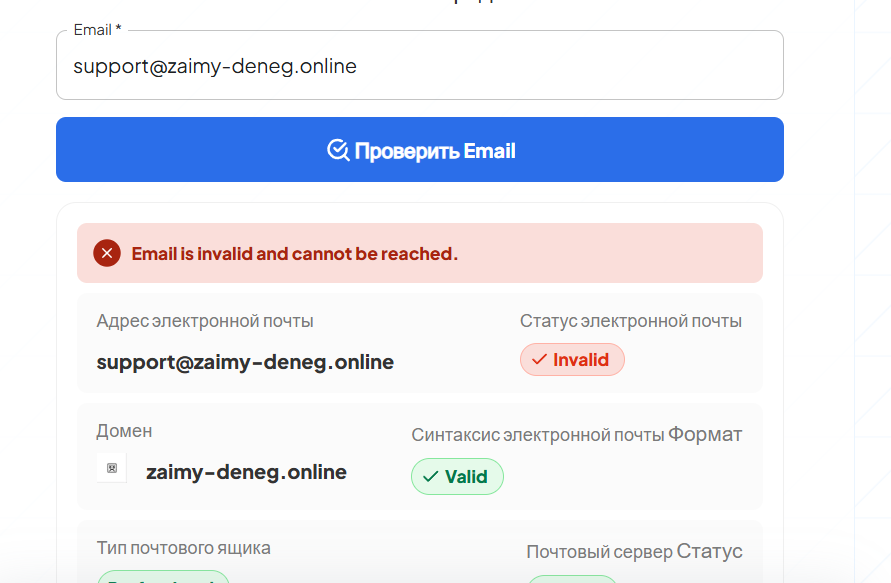The image size is (891, 583).
Task: Click the Email input field
Action: pyautogui.click(x=419, y=65)
